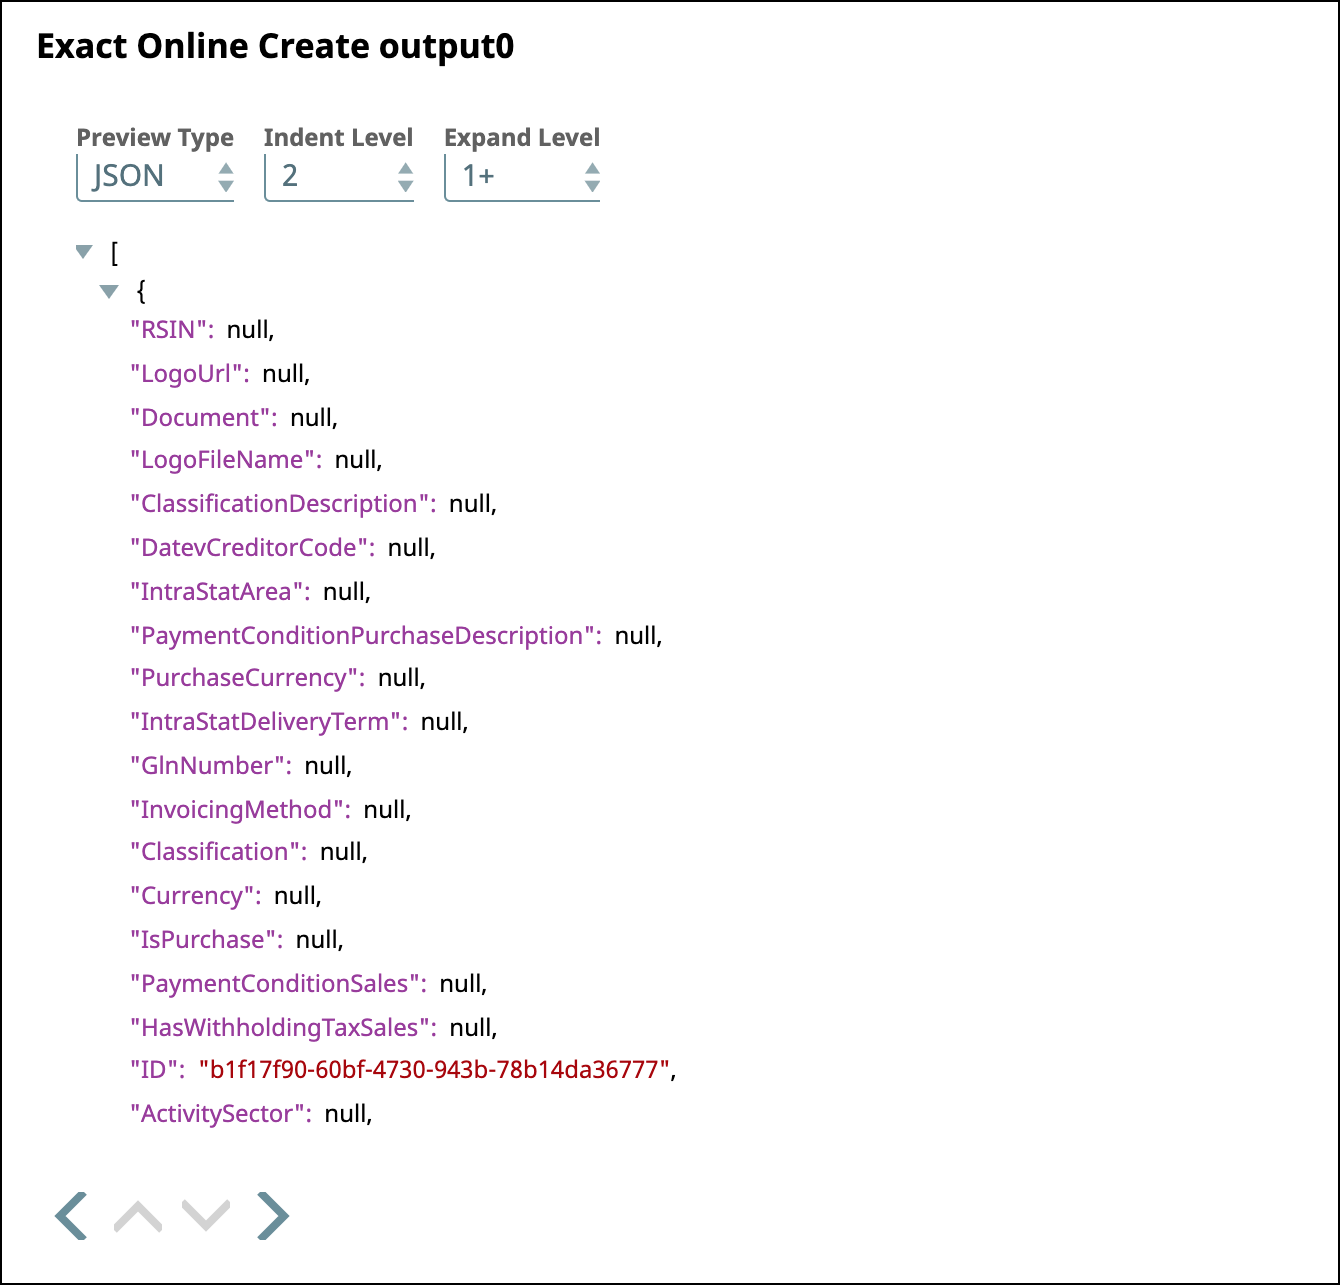Select the "IsPurchase" key

coord(207,940)
